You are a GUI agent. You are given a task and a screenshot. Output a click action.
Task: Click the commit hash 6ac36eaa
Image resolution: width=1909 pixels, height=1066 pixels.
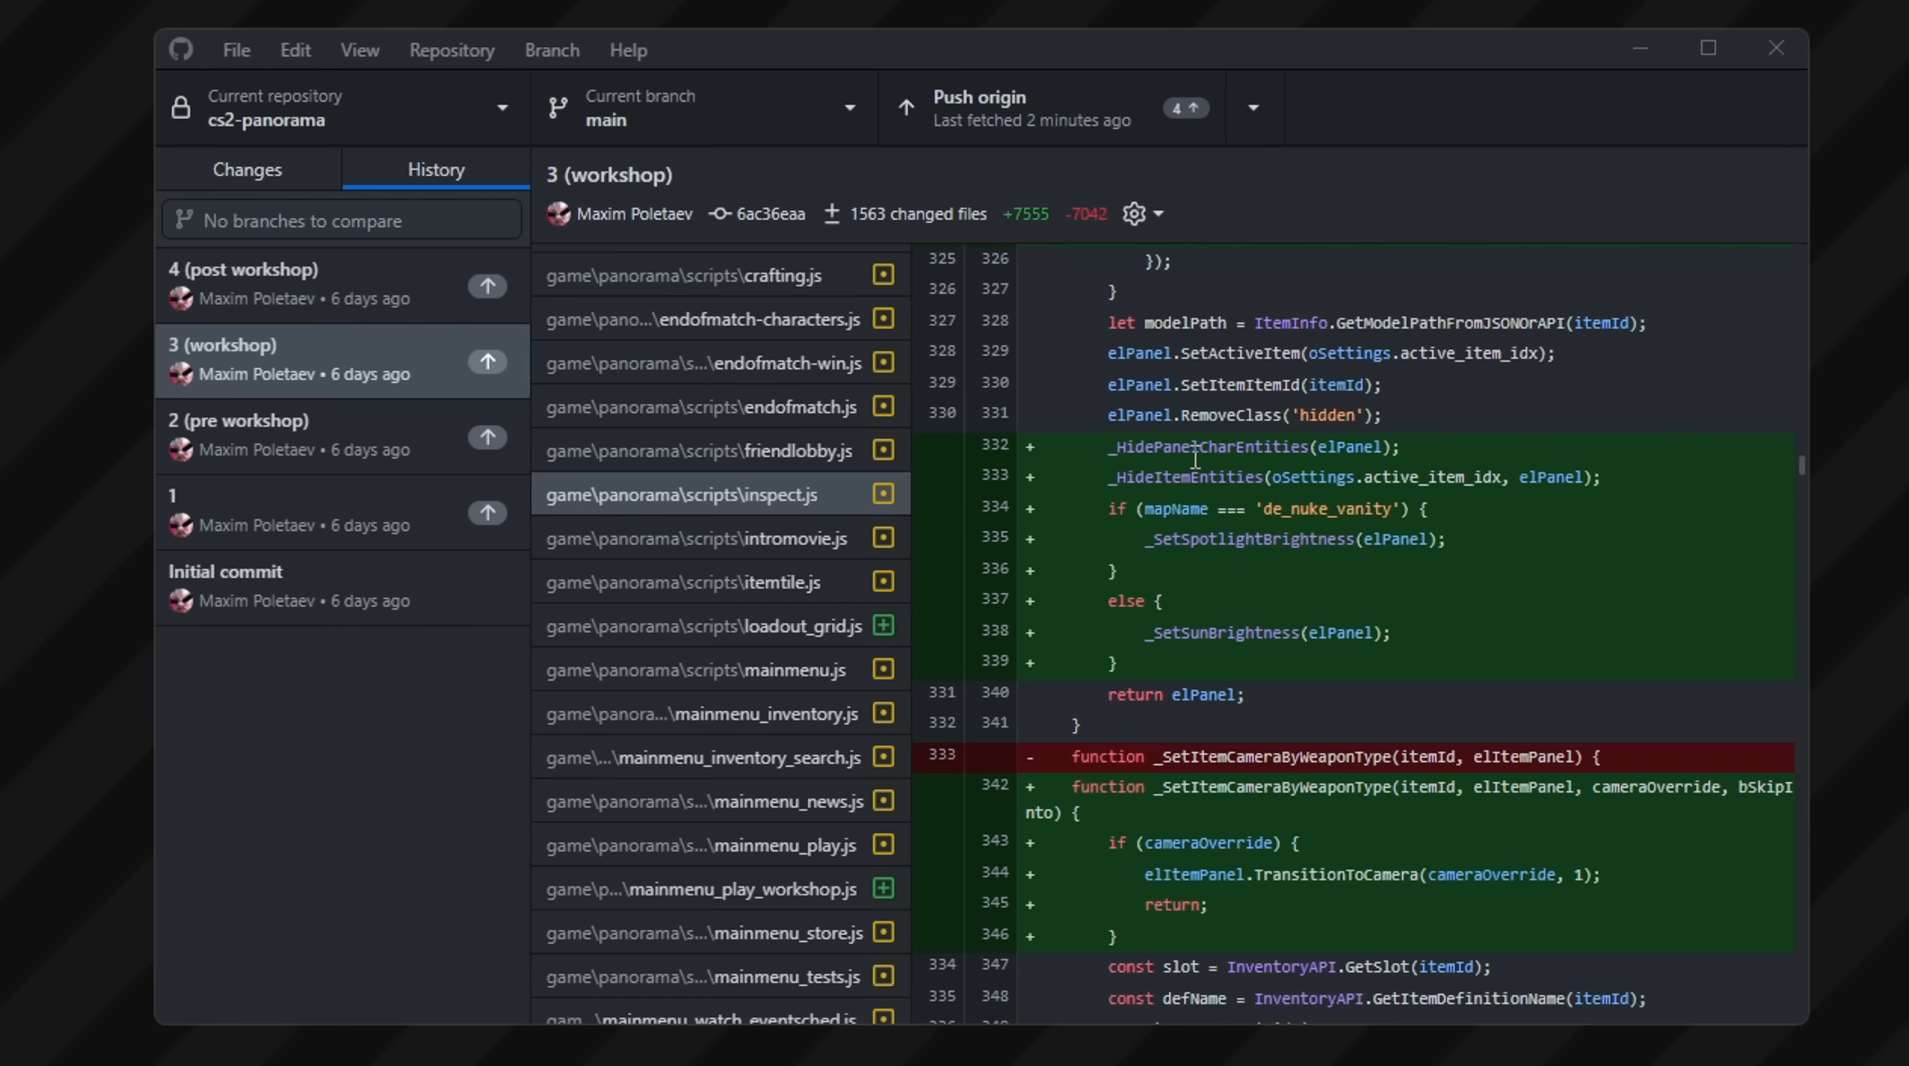pos(770,214)
